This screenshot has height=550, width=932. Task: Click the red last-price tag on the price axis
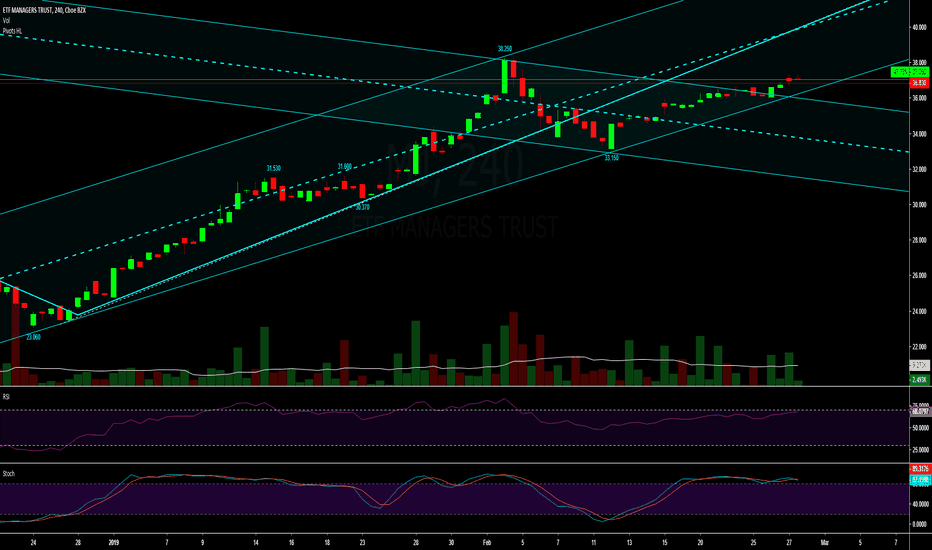(x=919, y=83)
